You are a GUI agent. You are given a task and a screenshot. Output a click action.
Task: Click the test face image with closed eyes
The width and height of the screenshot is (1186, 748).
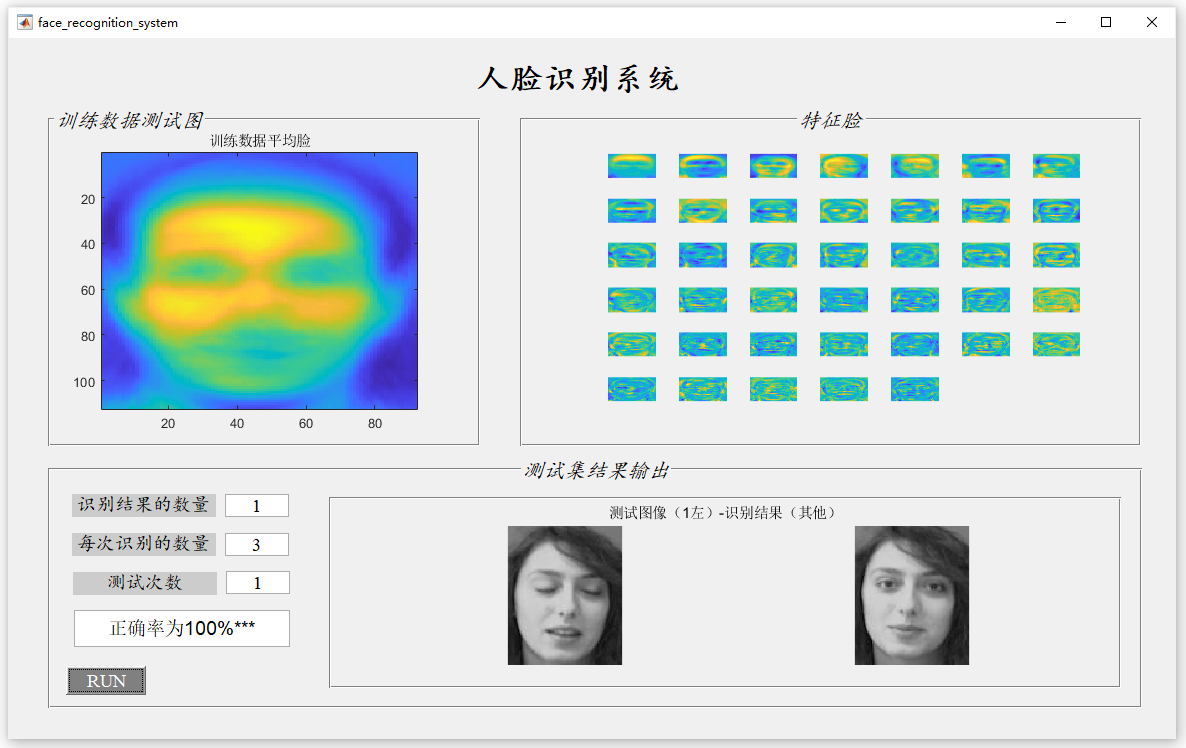[565, 595]
